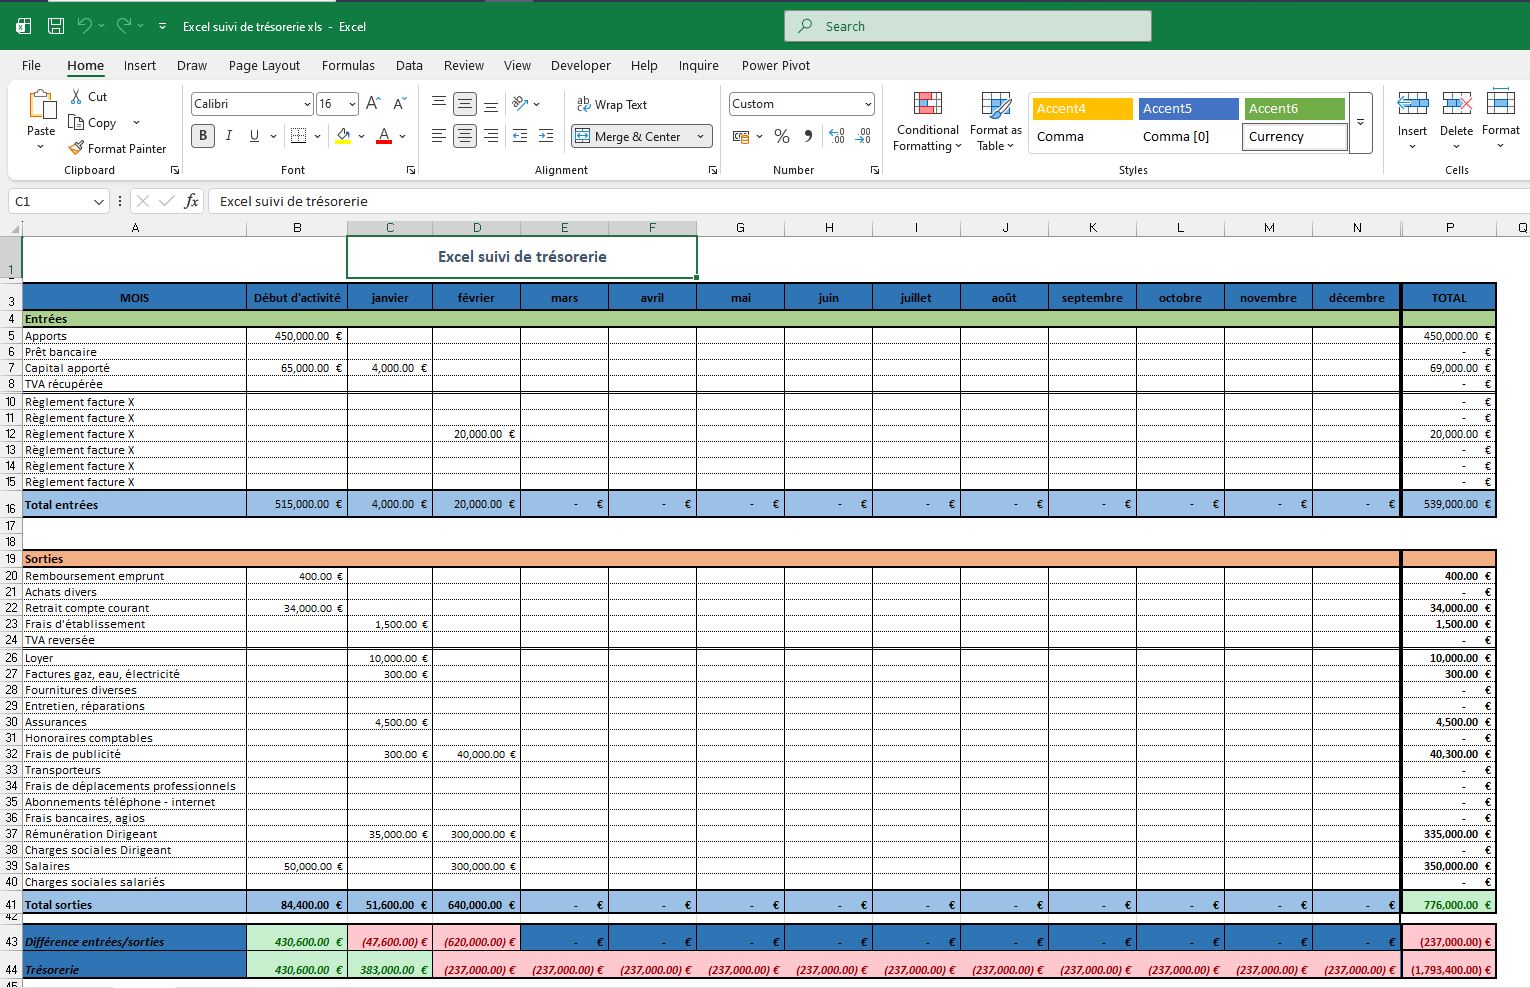The height and width of the screenshot is (988, 1530).
Task: Click the Insert Function fx icon
Action: (x=191, y=201)
